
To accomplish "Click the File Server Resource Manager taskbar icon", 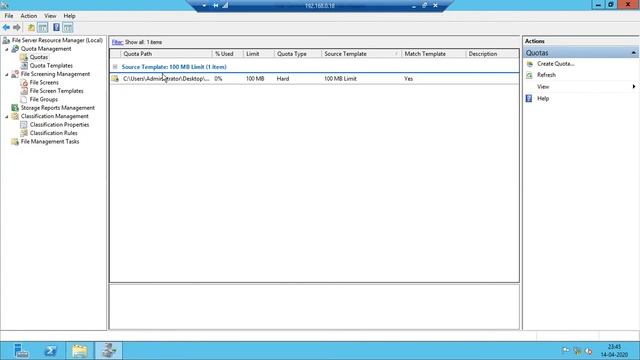I will [109, 351].
